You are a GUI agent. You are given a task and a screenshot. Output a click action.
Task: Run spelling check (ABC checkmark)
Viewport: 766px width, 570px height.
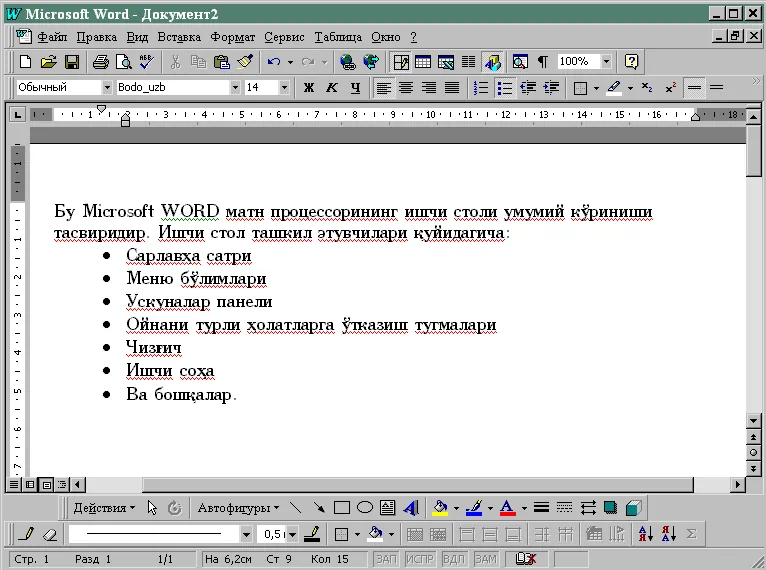(147, 62)
